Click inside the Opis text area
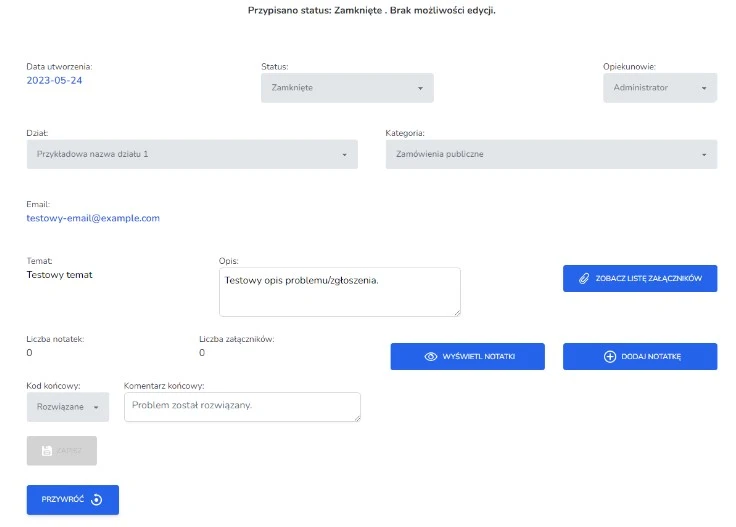The image size is (736, 527). (x=339, y=291)
